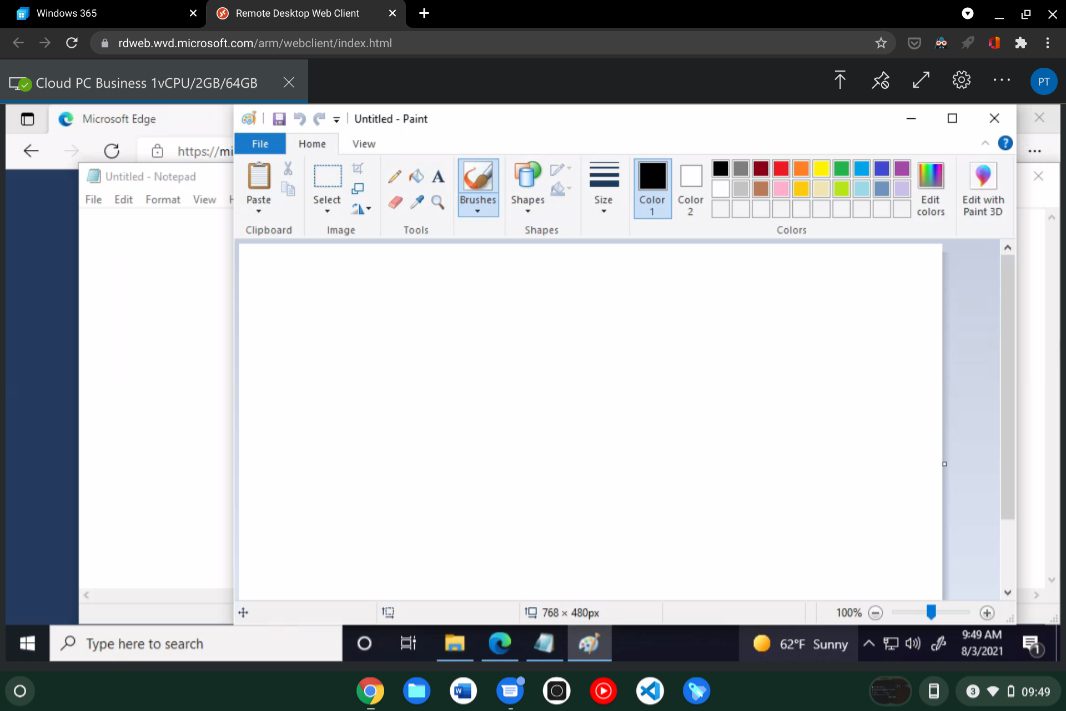Screen dimensions: 1066x711
Task: Click the Undo arrow in the title bar
Action: point(299,119)
